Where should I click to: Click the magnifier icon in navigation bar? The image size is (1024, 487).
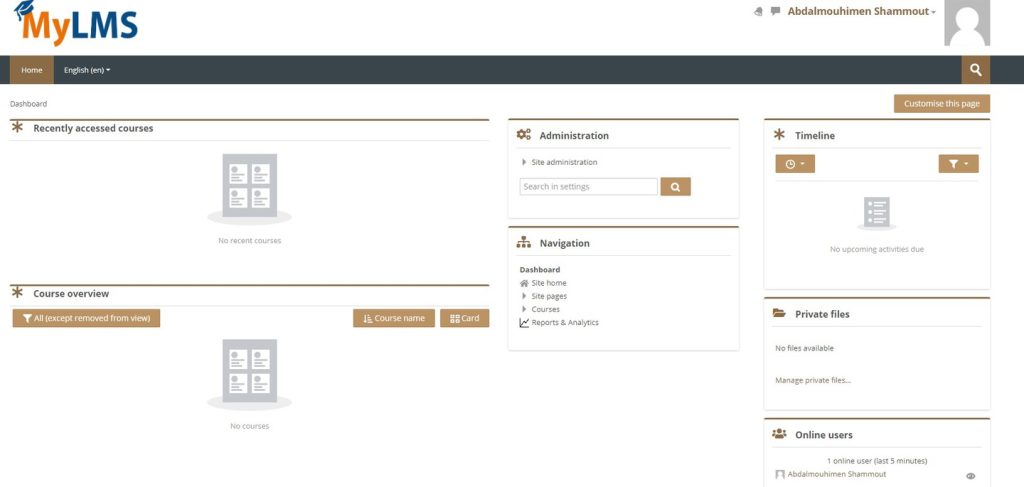(975, 70)
